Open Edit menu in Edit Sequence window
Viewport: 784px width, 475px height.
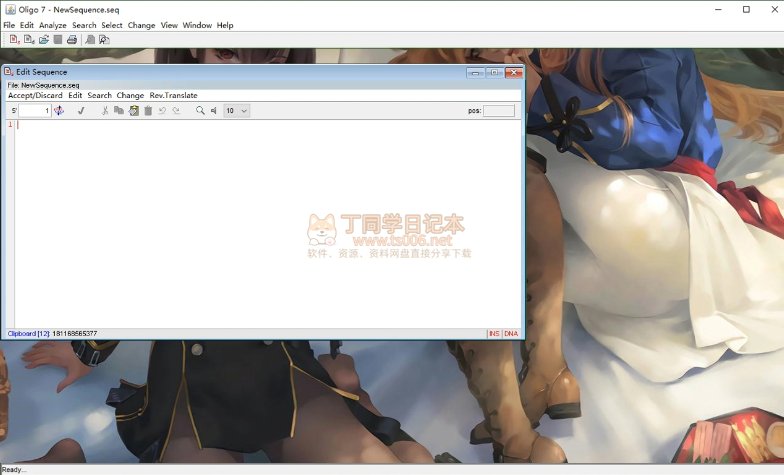click(x=75, y=95)
